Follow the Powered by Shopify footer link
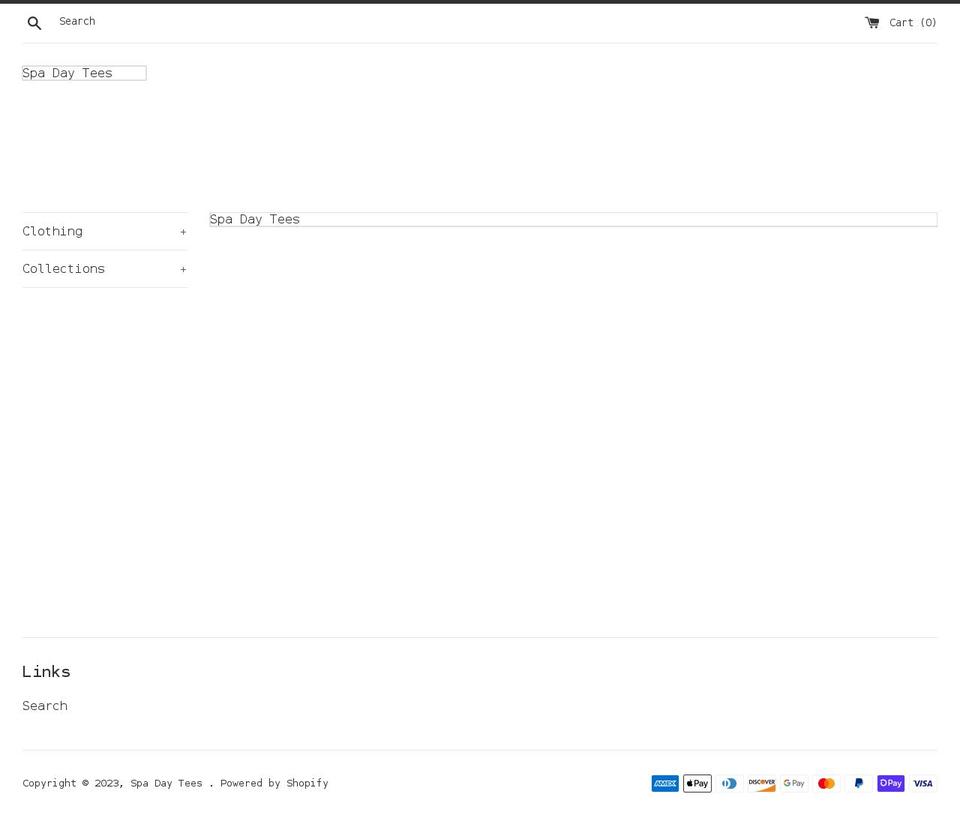960x815 pixels. 274,783
